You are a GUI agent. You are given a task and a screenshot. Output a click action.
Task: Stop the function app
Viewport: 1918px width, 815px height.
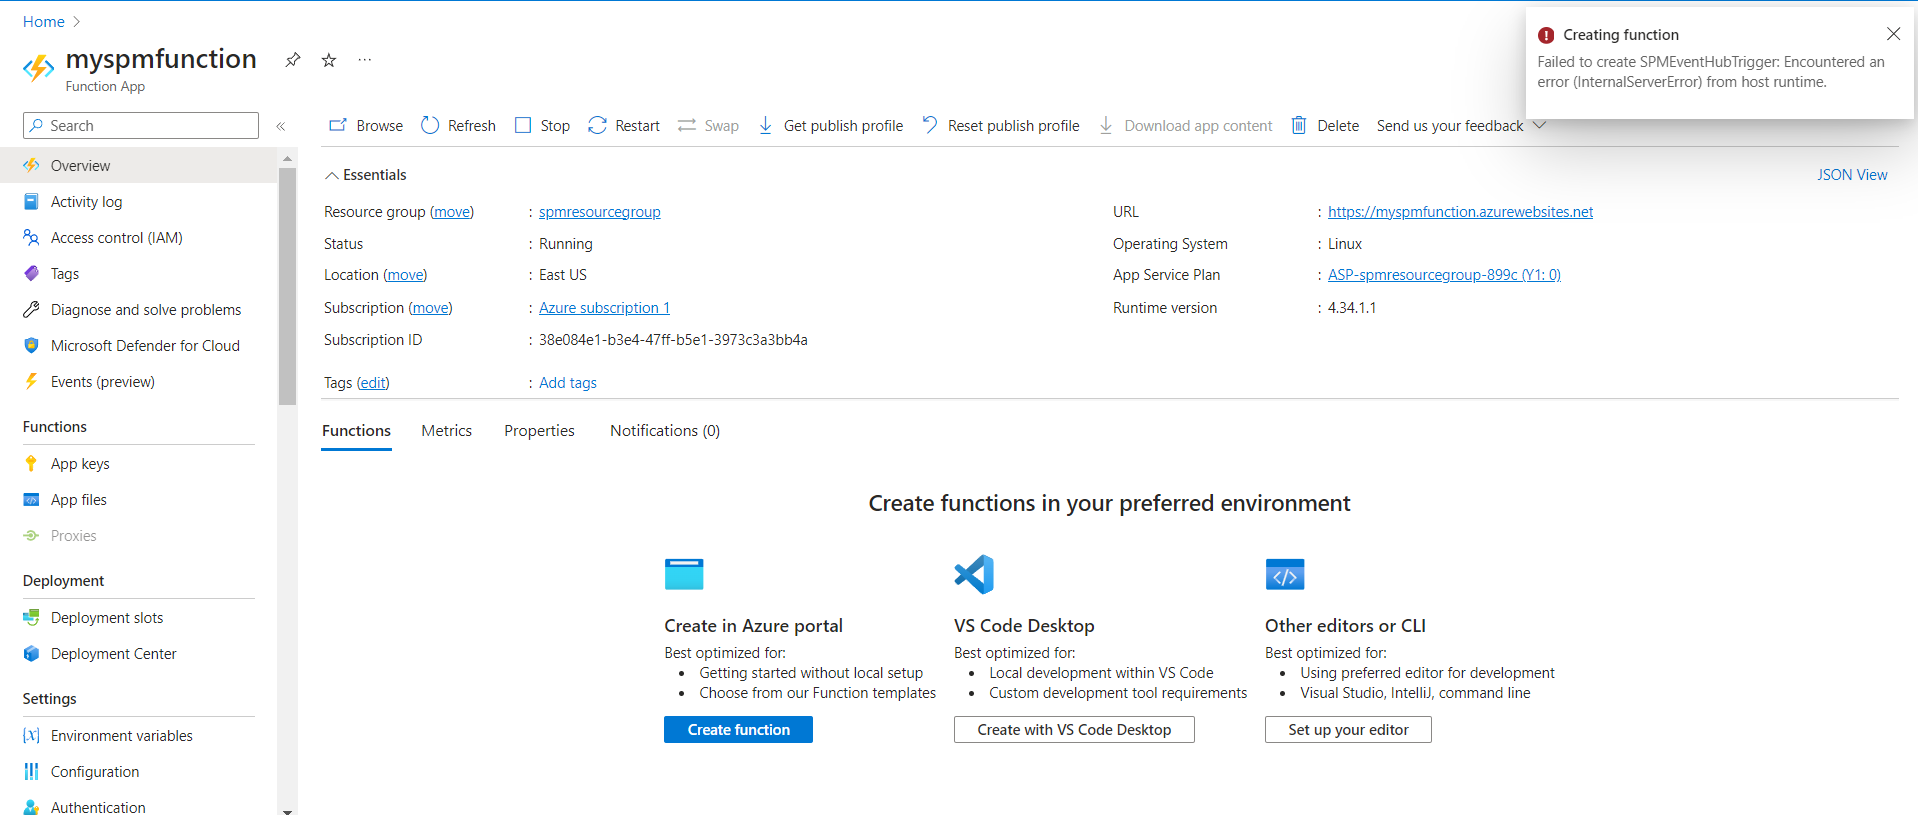click(x=542, y=125)
